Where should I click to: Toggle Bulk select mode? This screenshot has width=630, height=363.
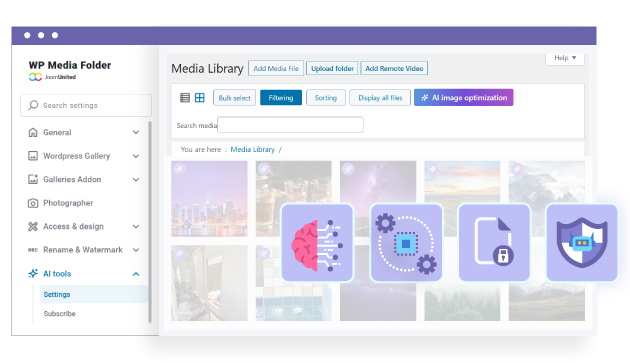click(234, 98)
